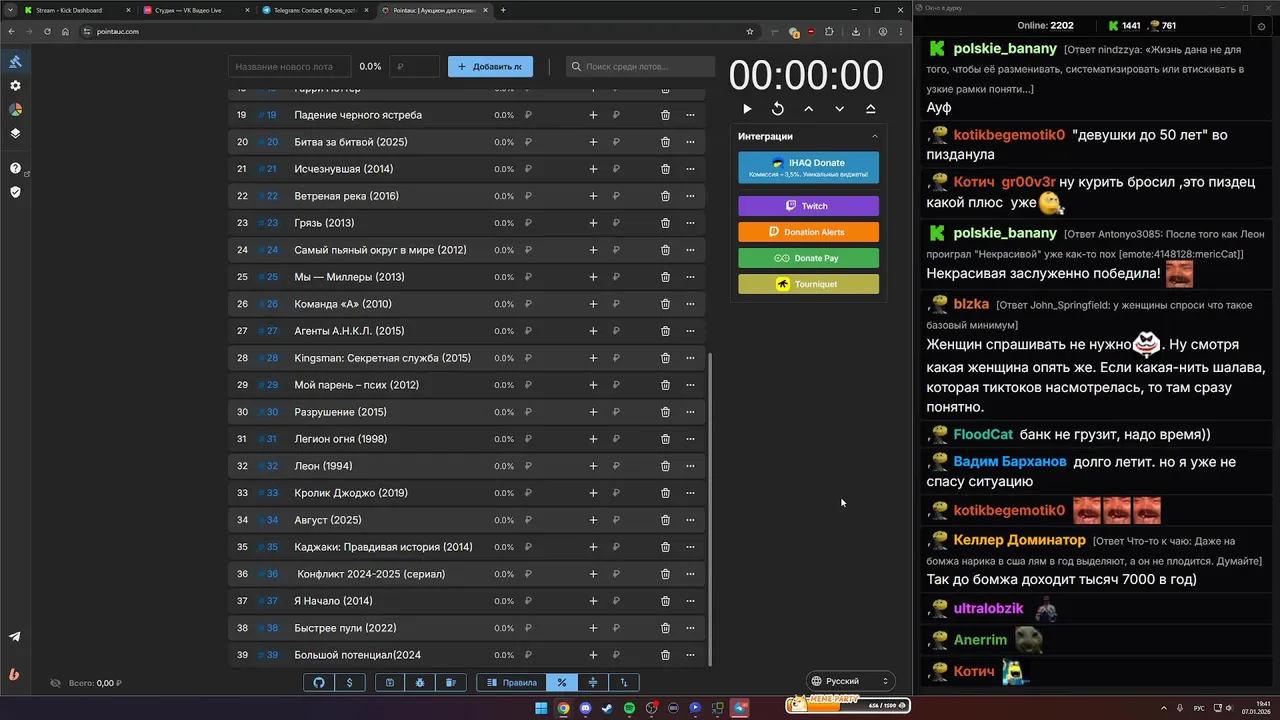Click dollar sign icon in bottom toolbar
The image size is (1280, 720).
[349, 682]
